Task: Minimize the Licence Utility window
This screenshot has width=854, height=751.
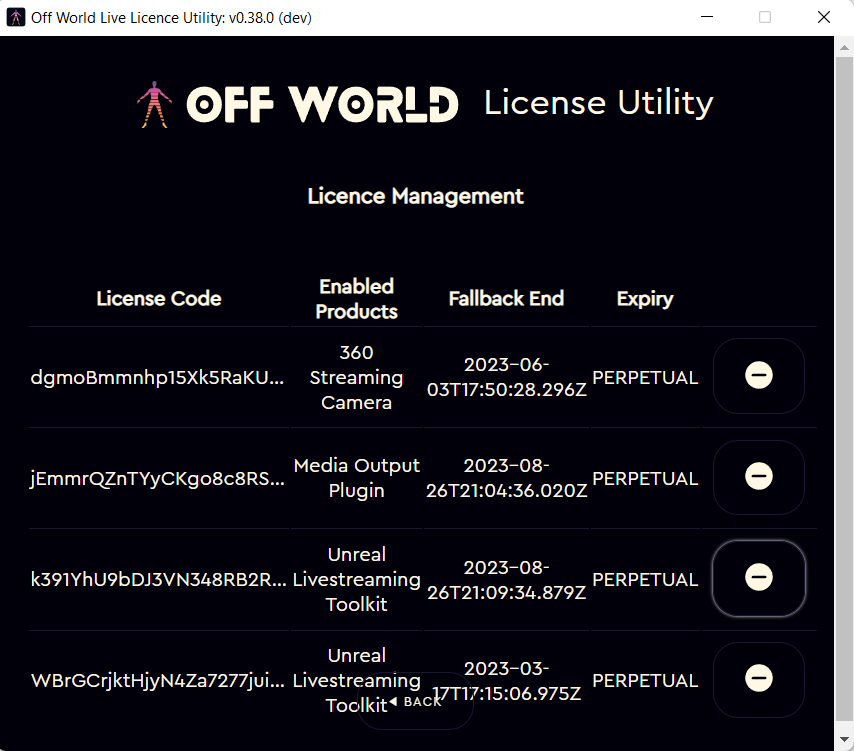Action: point(707,17)
